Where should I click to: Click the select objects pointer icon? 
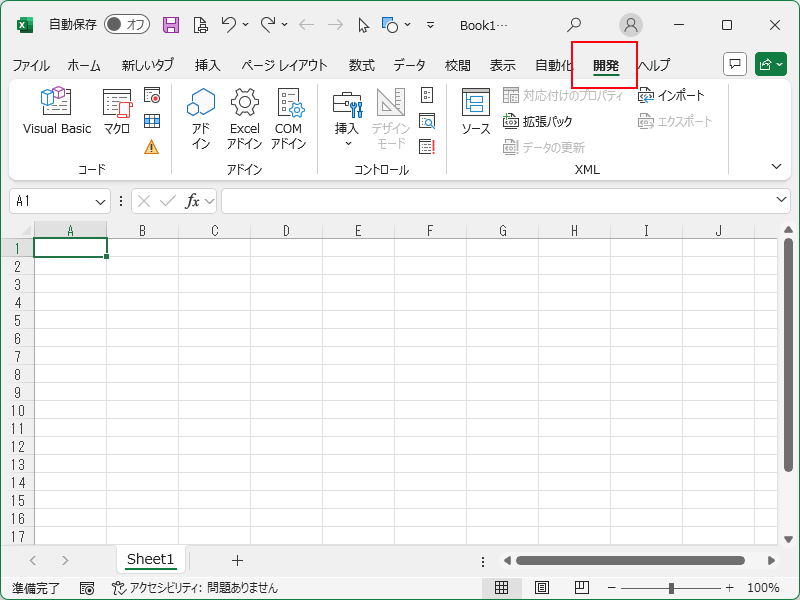[x=363, y=24]
